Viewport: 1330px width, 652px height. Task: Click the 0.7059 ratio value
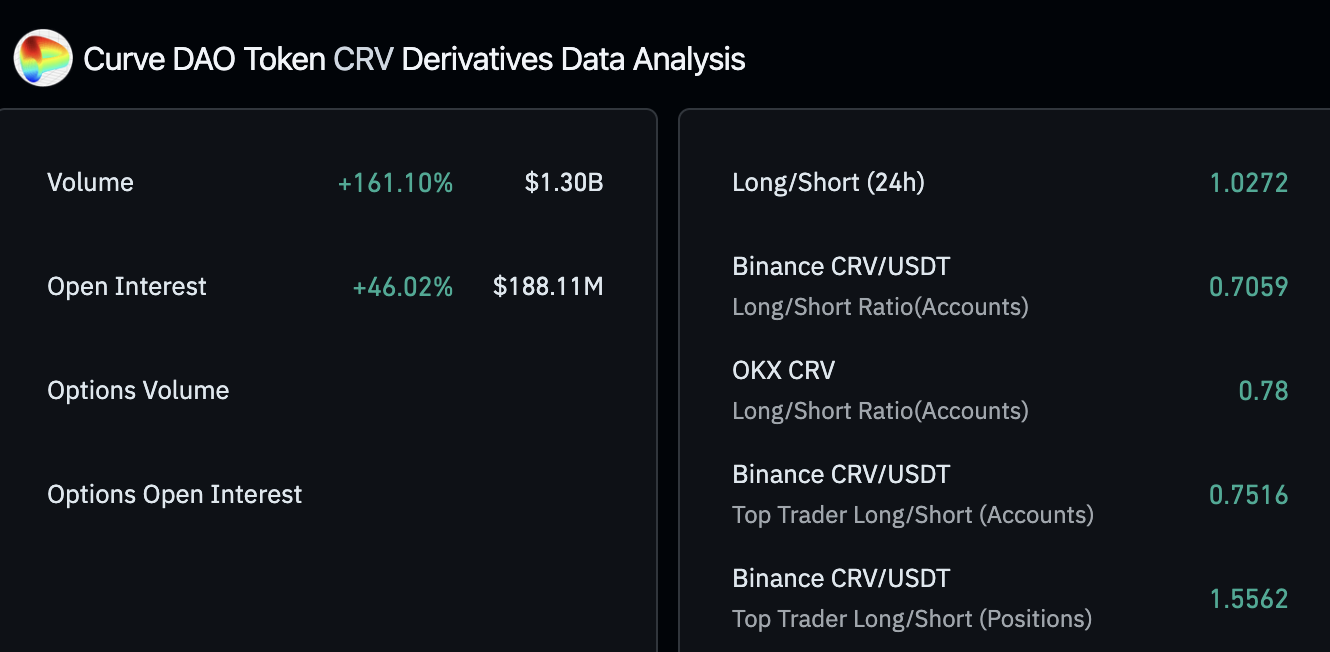coord(1248,287)
